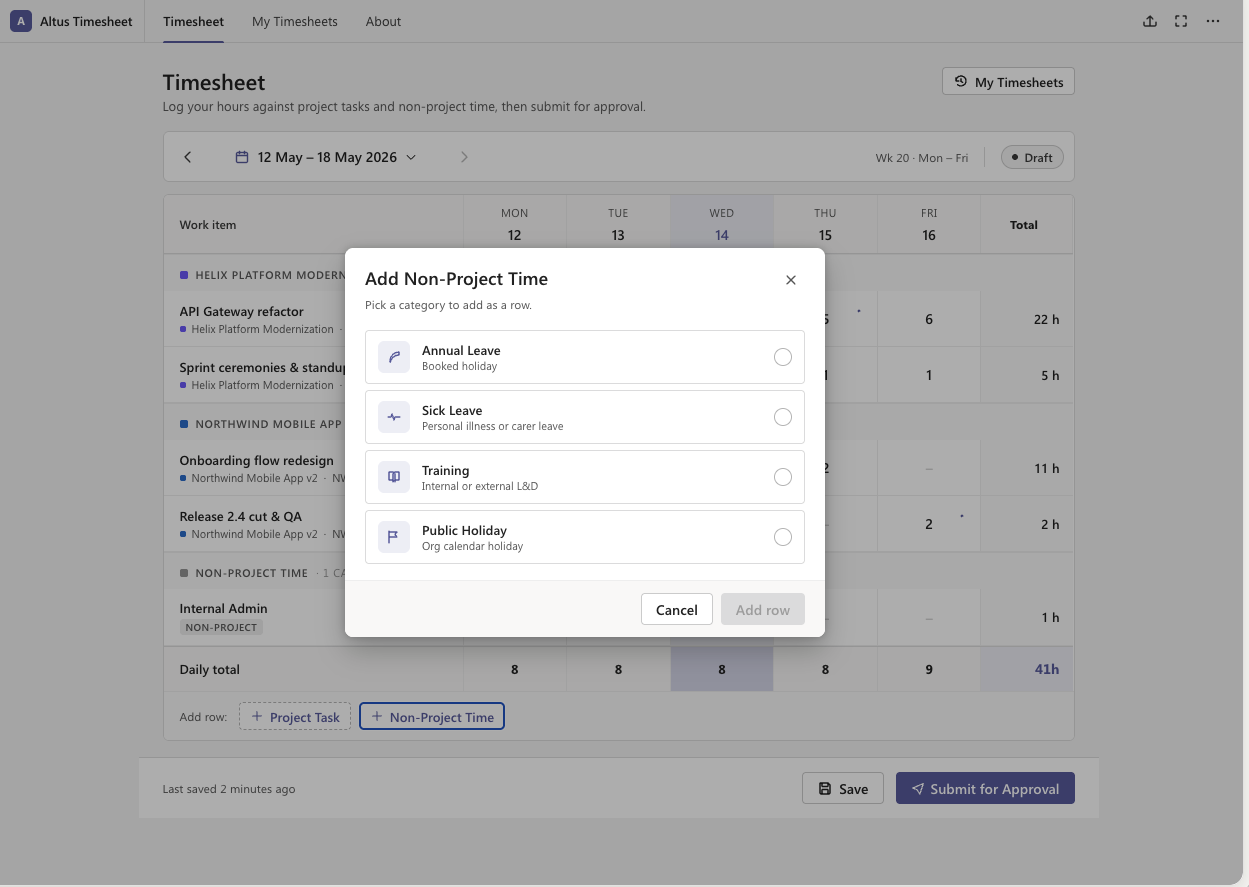The width and height of the screenshot is (1249, 887).
Task: Open the three-dot more options menu
Action: 1213,21
